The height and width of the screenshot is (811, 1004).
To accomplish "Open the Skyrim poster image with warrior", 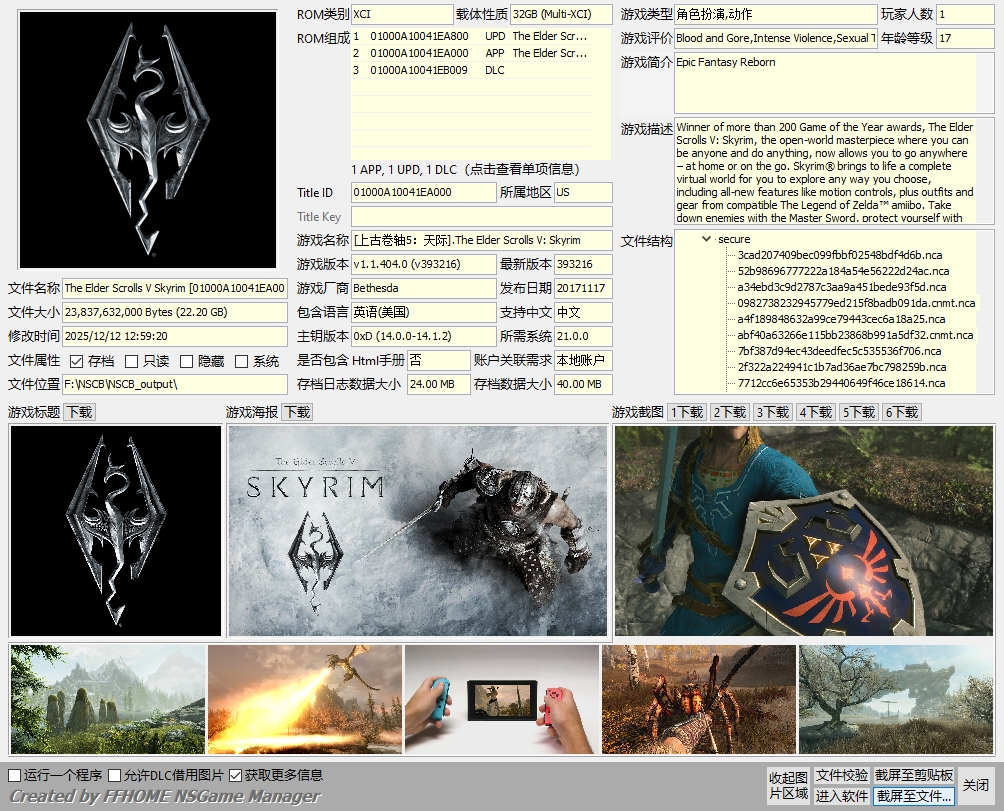I will click(x=417, y=531).
